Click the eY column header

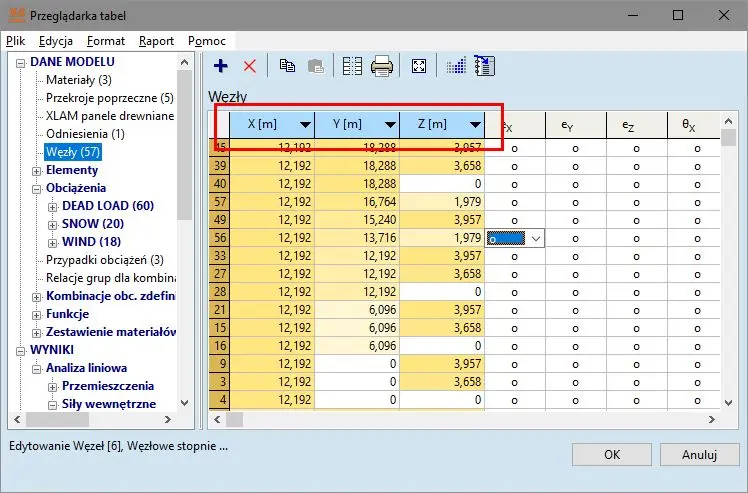click(567, 125)
